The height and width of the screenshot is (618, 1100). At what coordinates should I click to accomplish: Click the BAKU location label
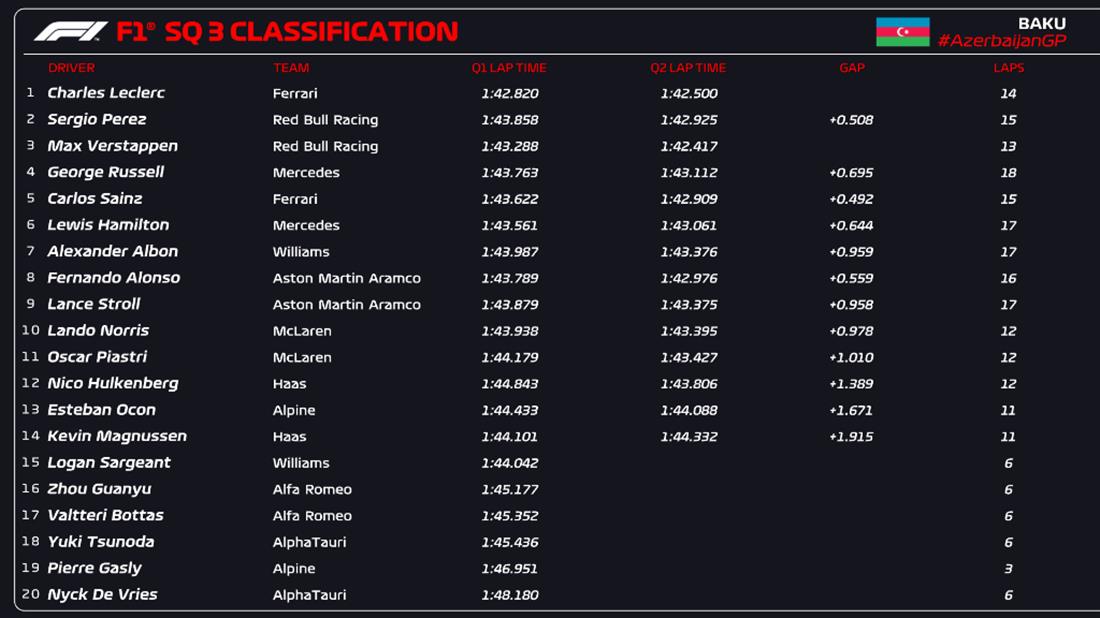click(1041, 23)
